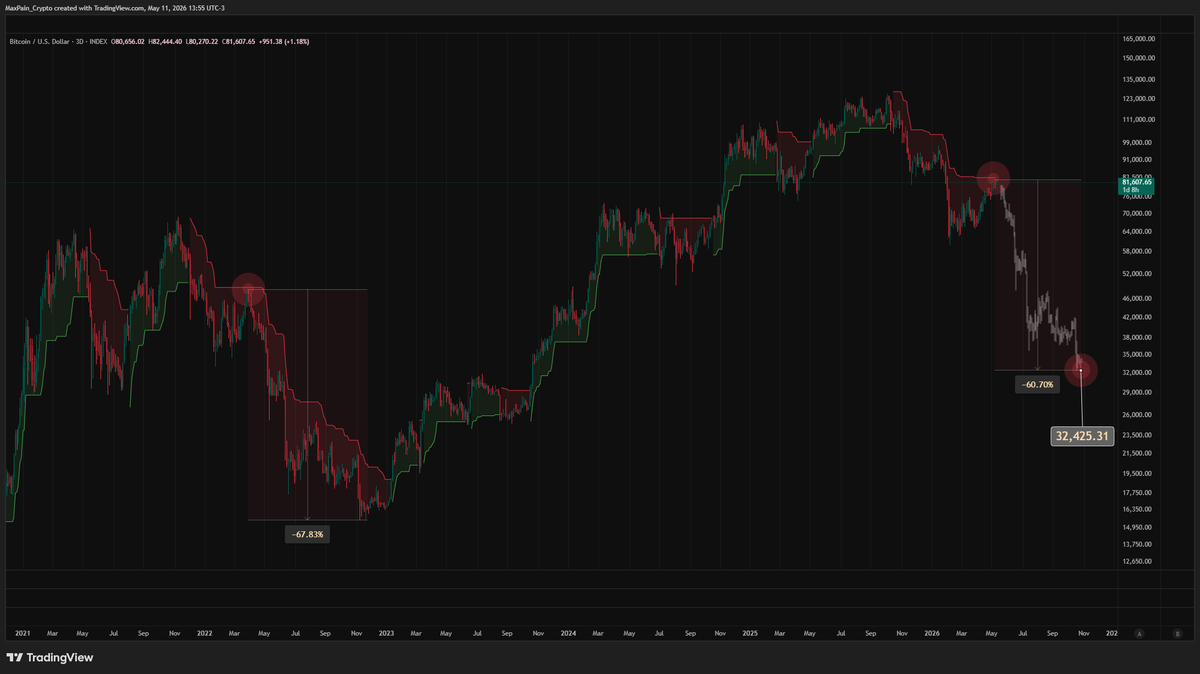Click the 2025 label on the time axis
This screenshot has width=1200, height=674.
(751, 633)
